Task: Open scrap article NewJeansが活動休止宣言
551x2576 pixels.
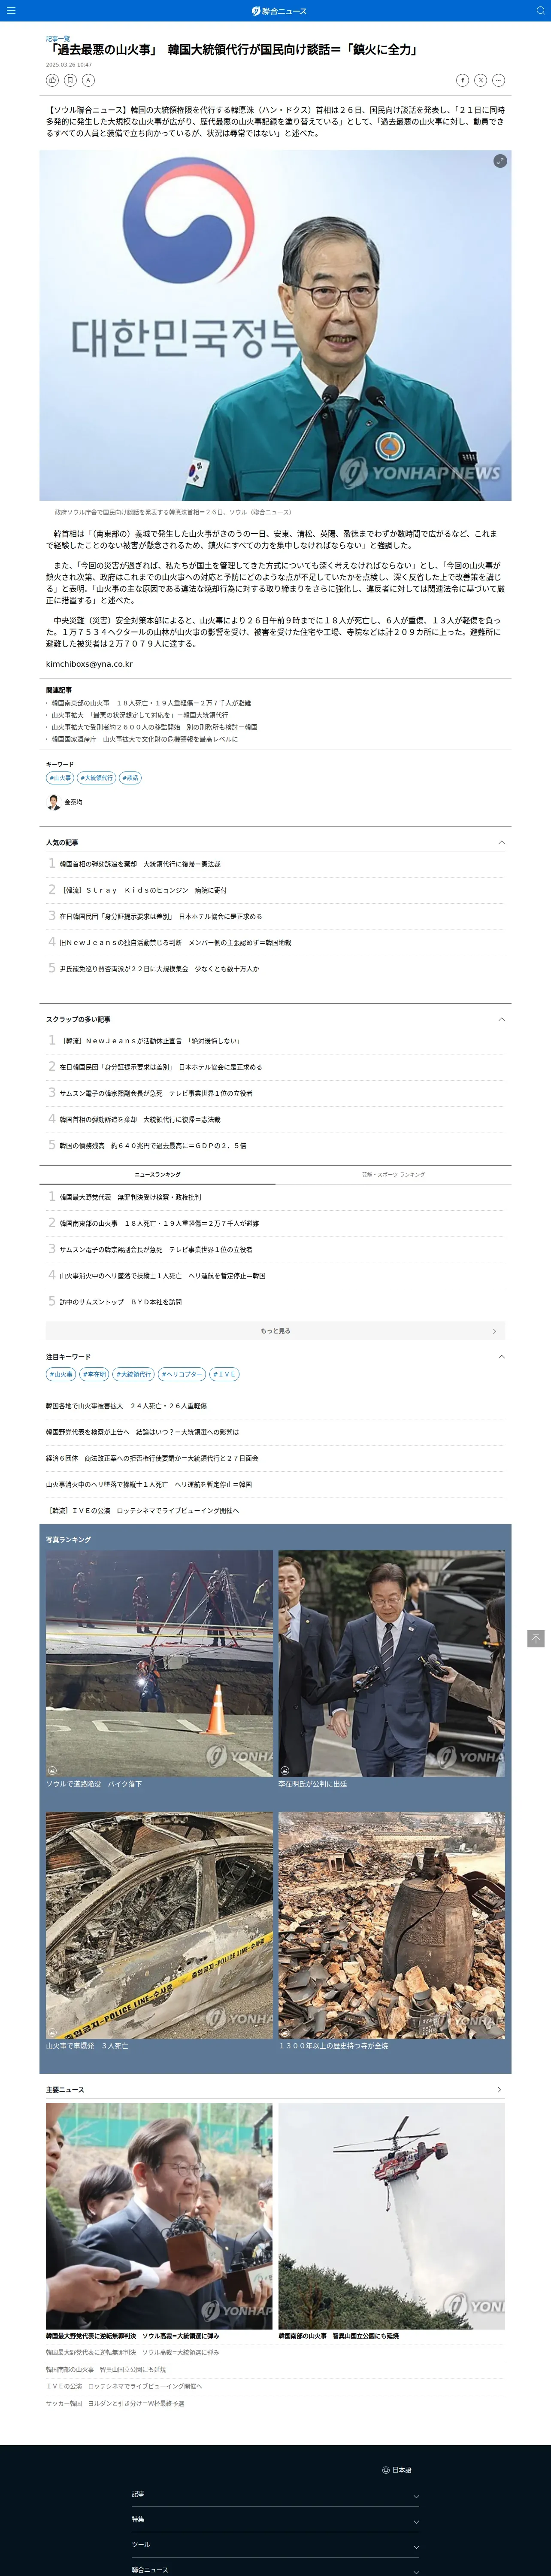Action: [x=150, y=1041]
